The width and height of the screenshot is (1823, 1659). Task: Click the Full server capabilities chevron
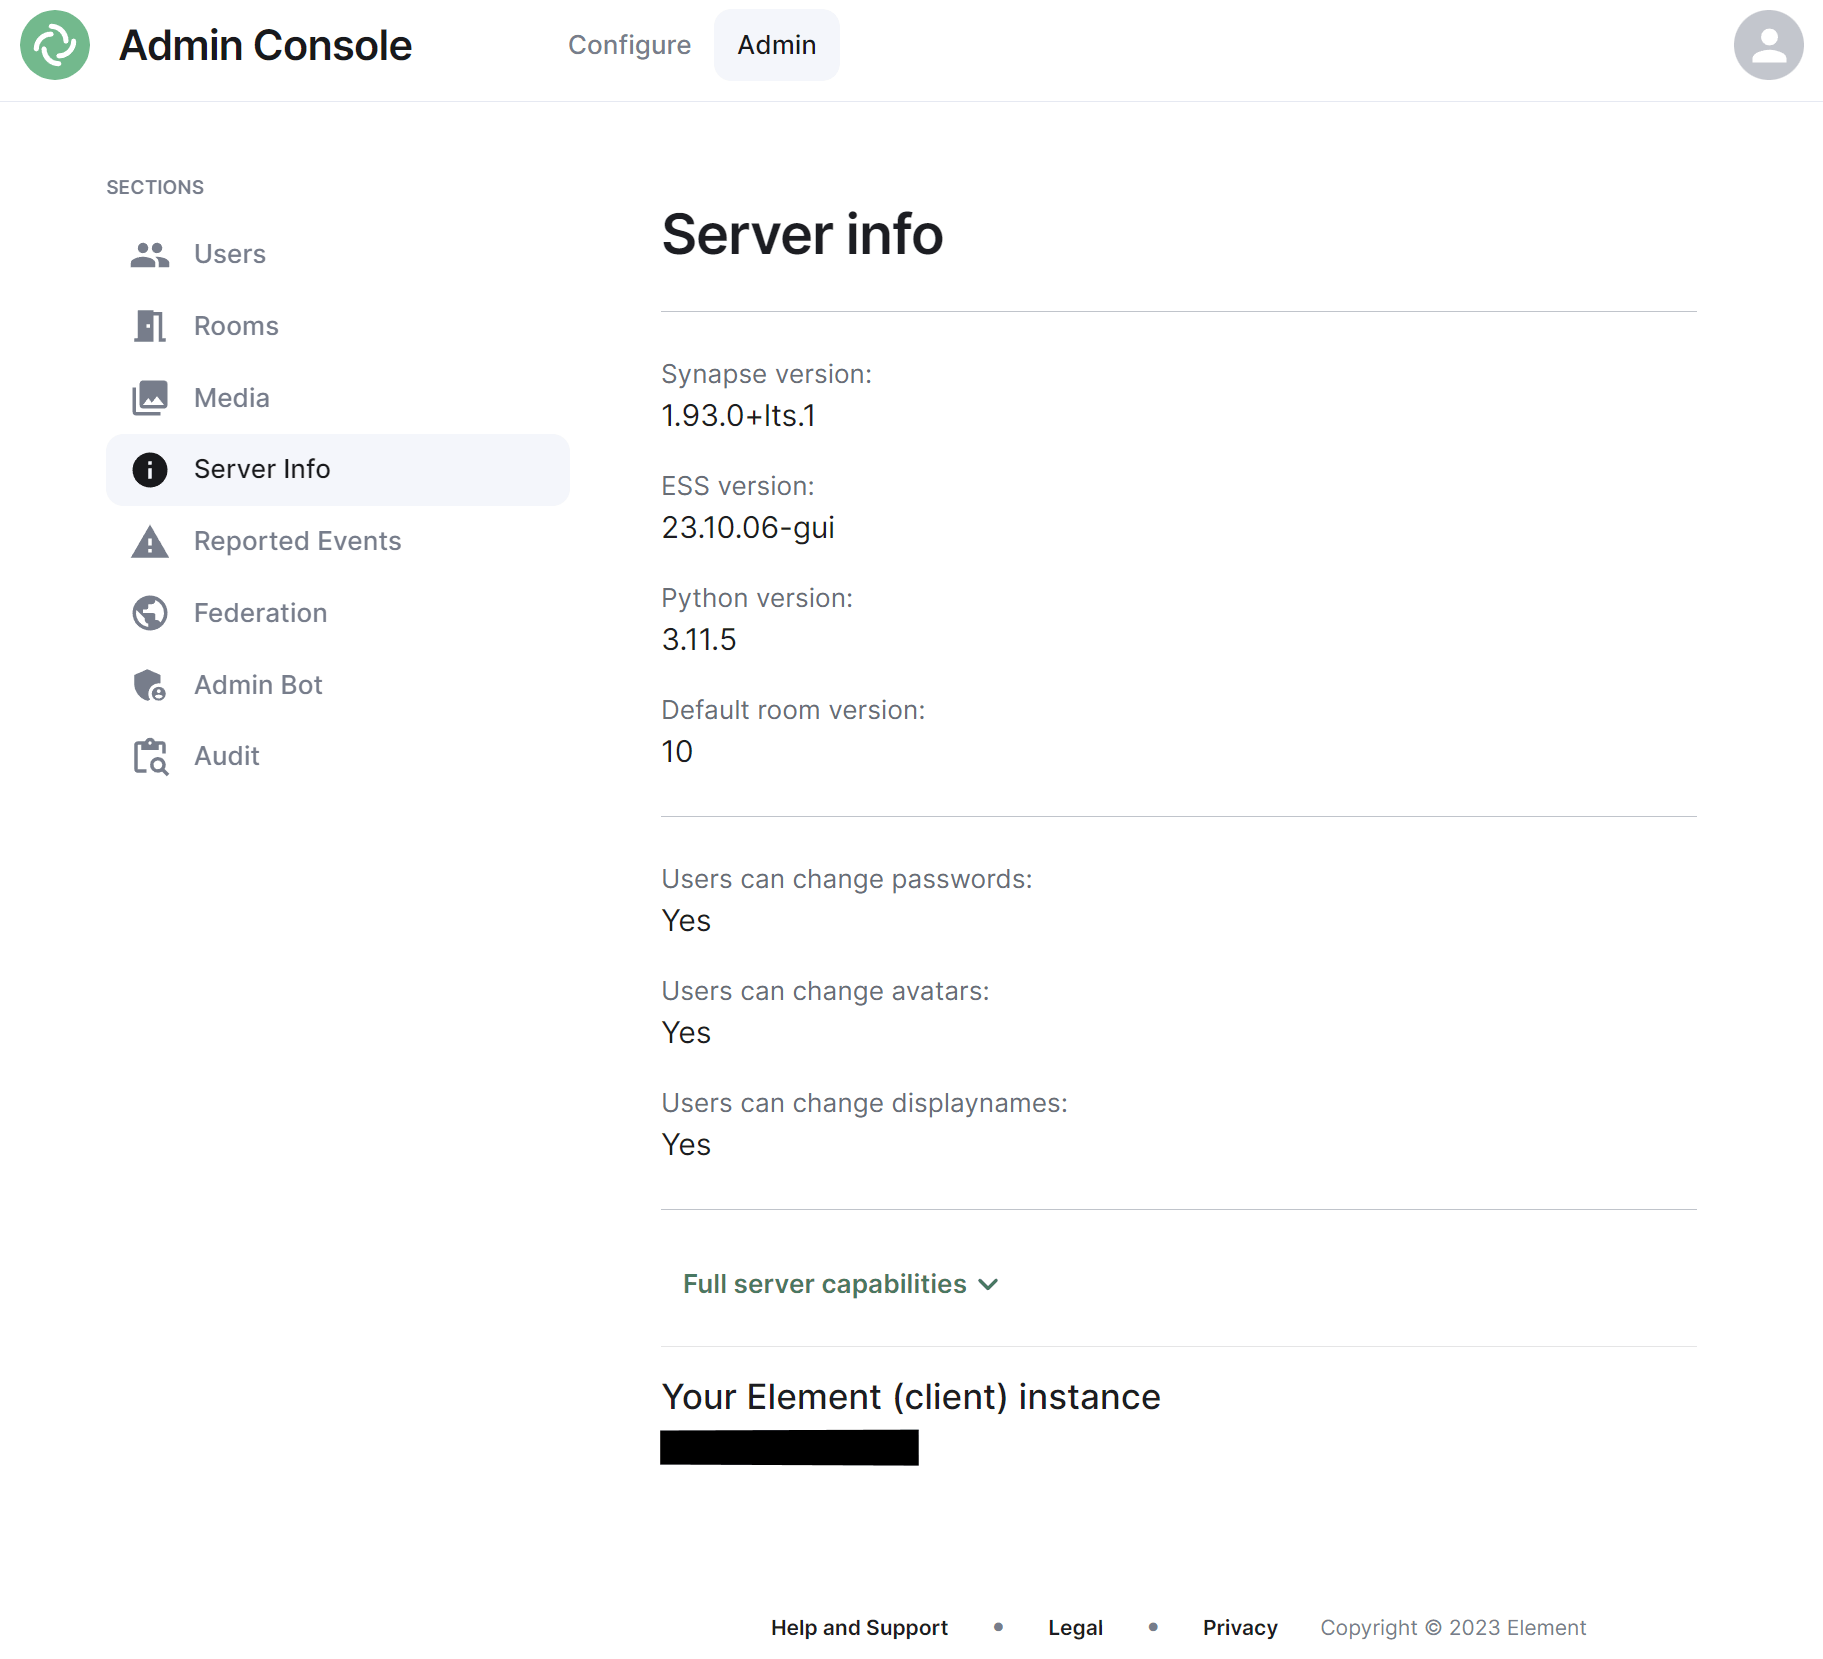(x=988, y=1285)
